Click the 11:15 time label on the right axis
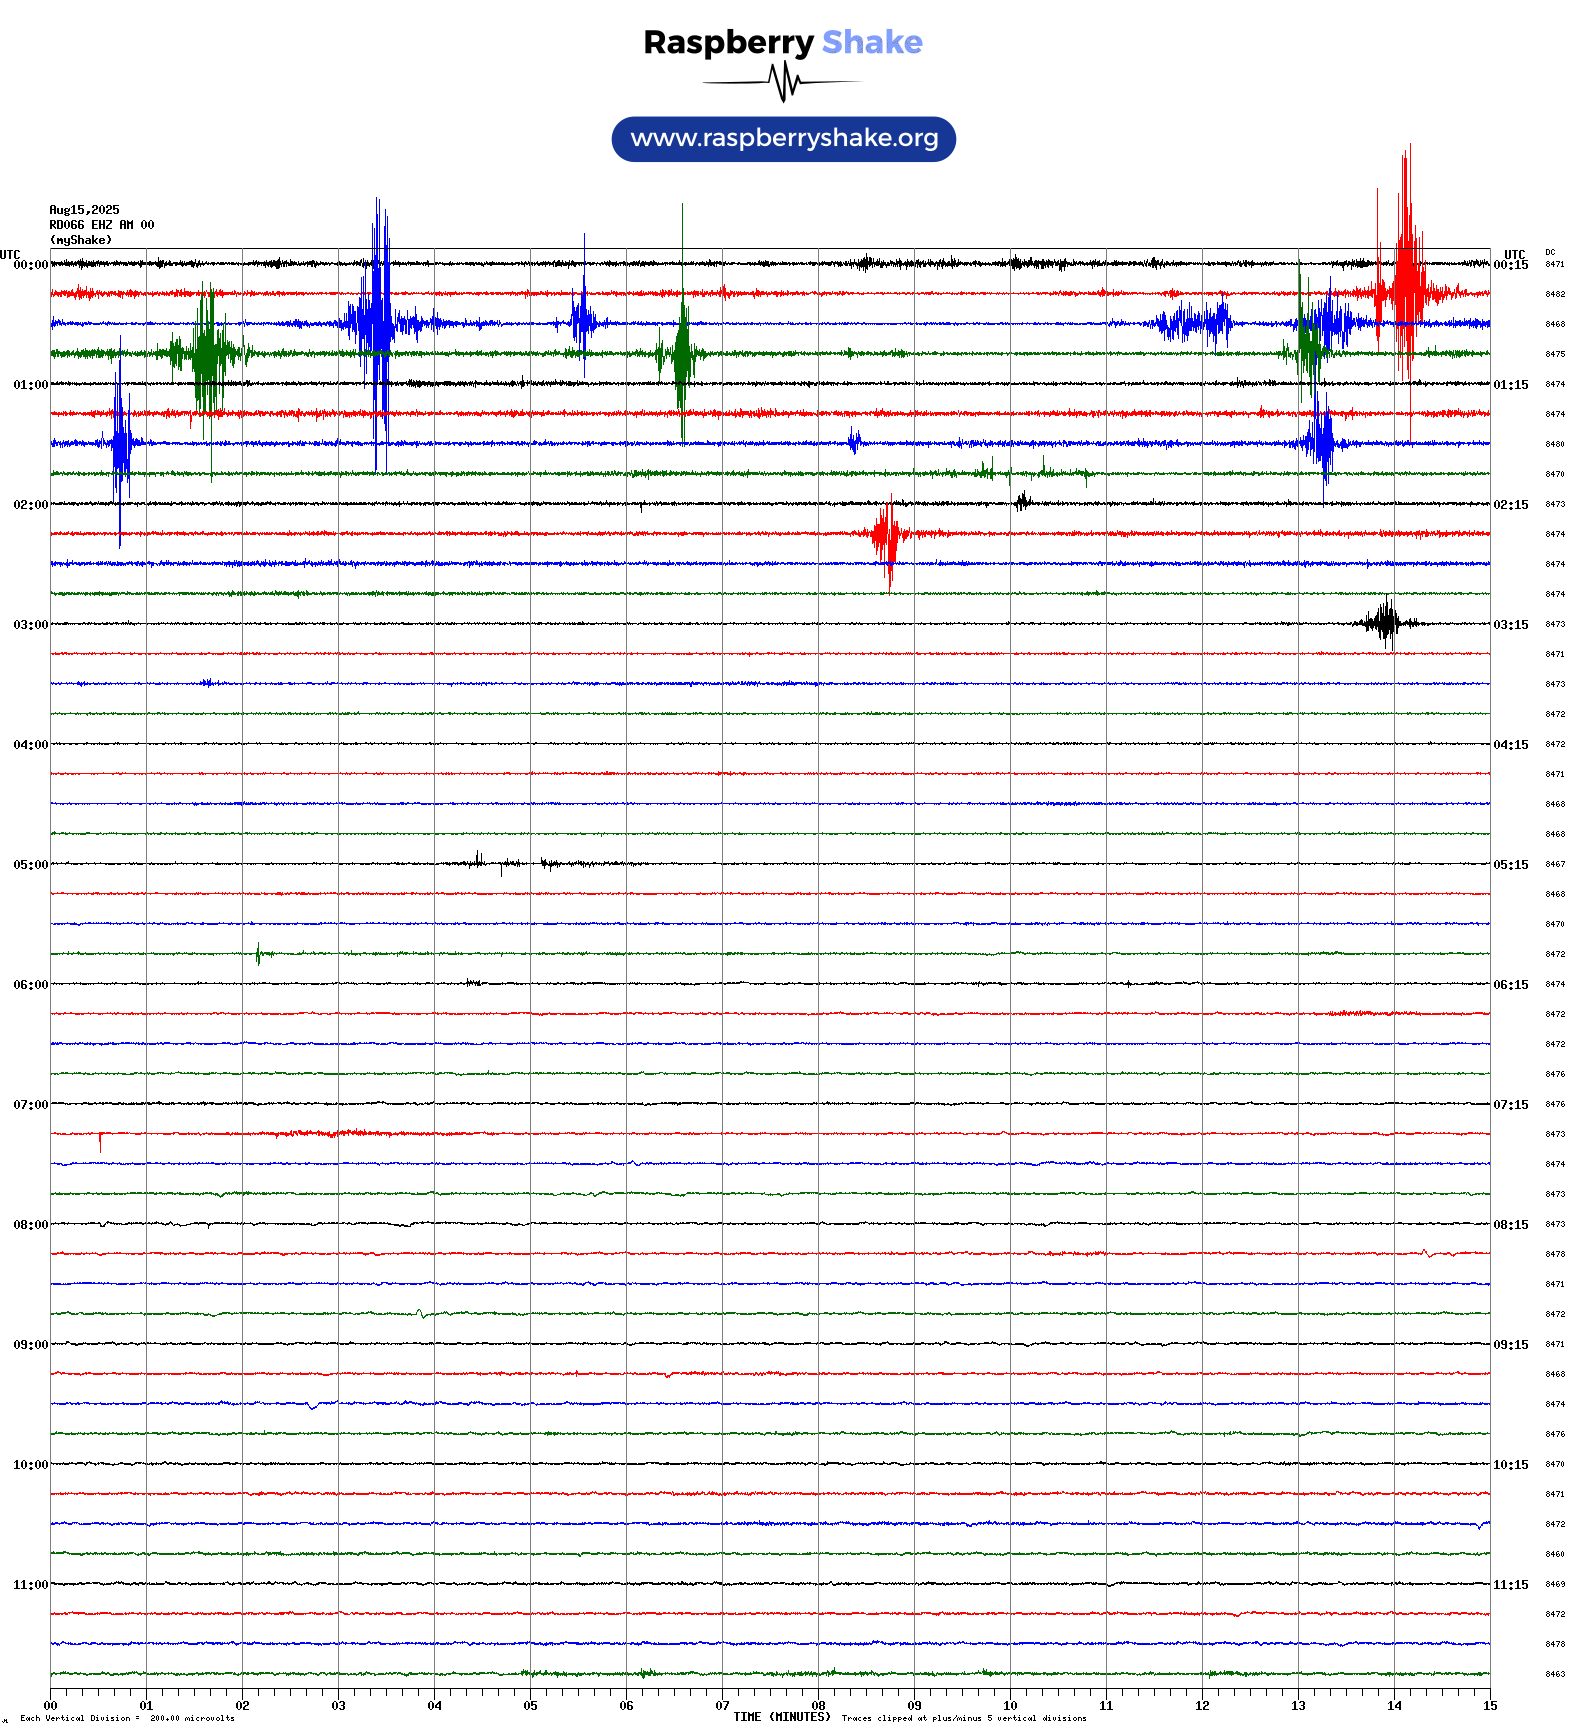The image size is (1570, 1732). 1510,1585
